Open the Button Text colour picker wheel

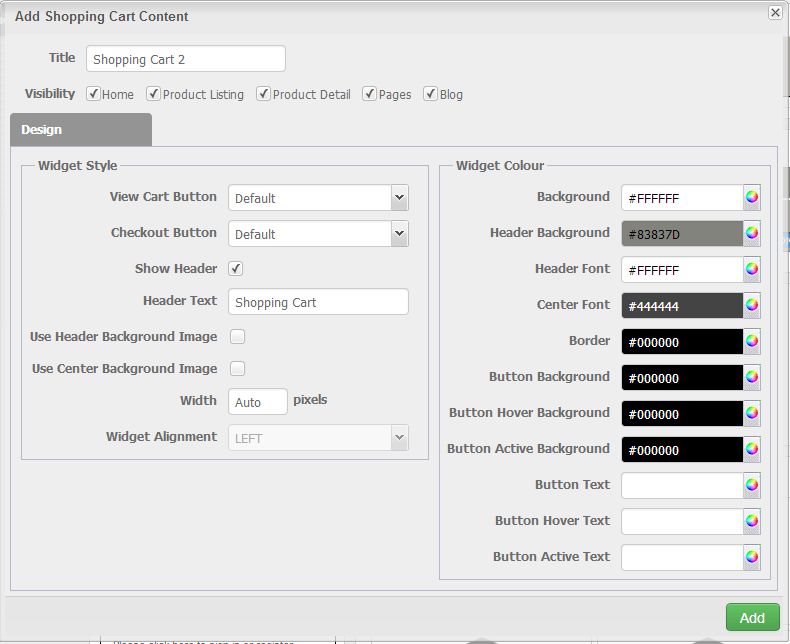click(x=752, y=485)
